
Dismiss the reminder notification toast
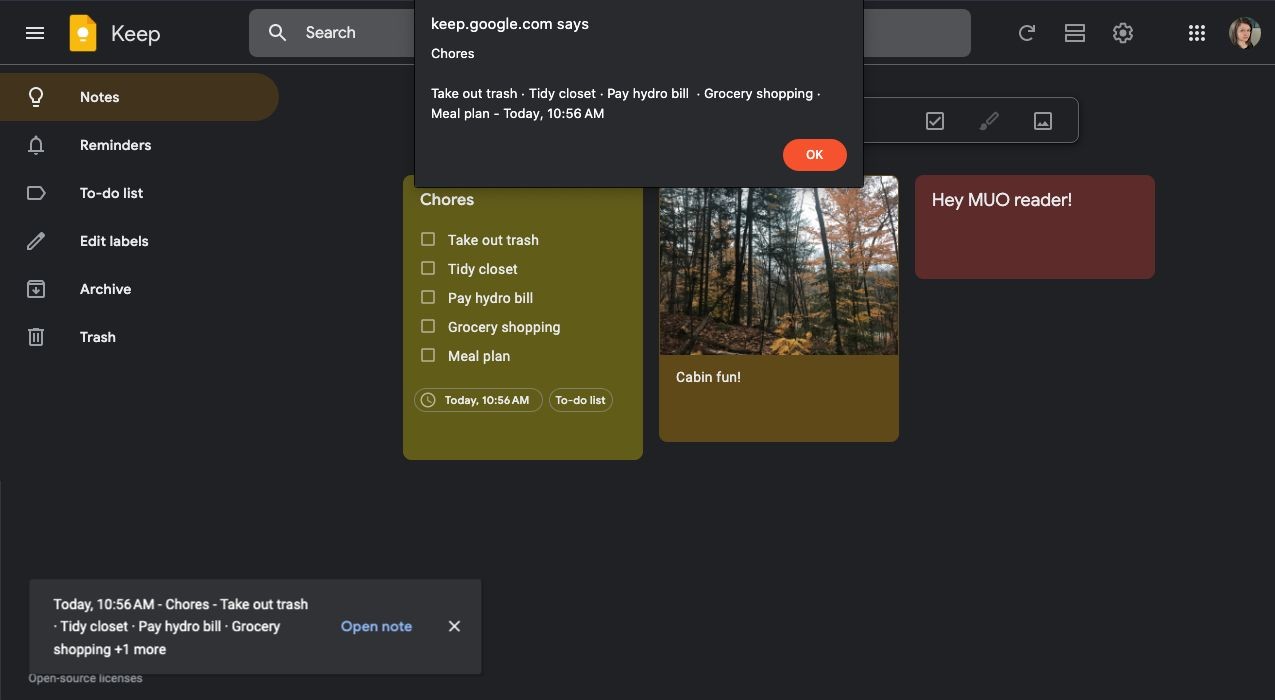454,626
